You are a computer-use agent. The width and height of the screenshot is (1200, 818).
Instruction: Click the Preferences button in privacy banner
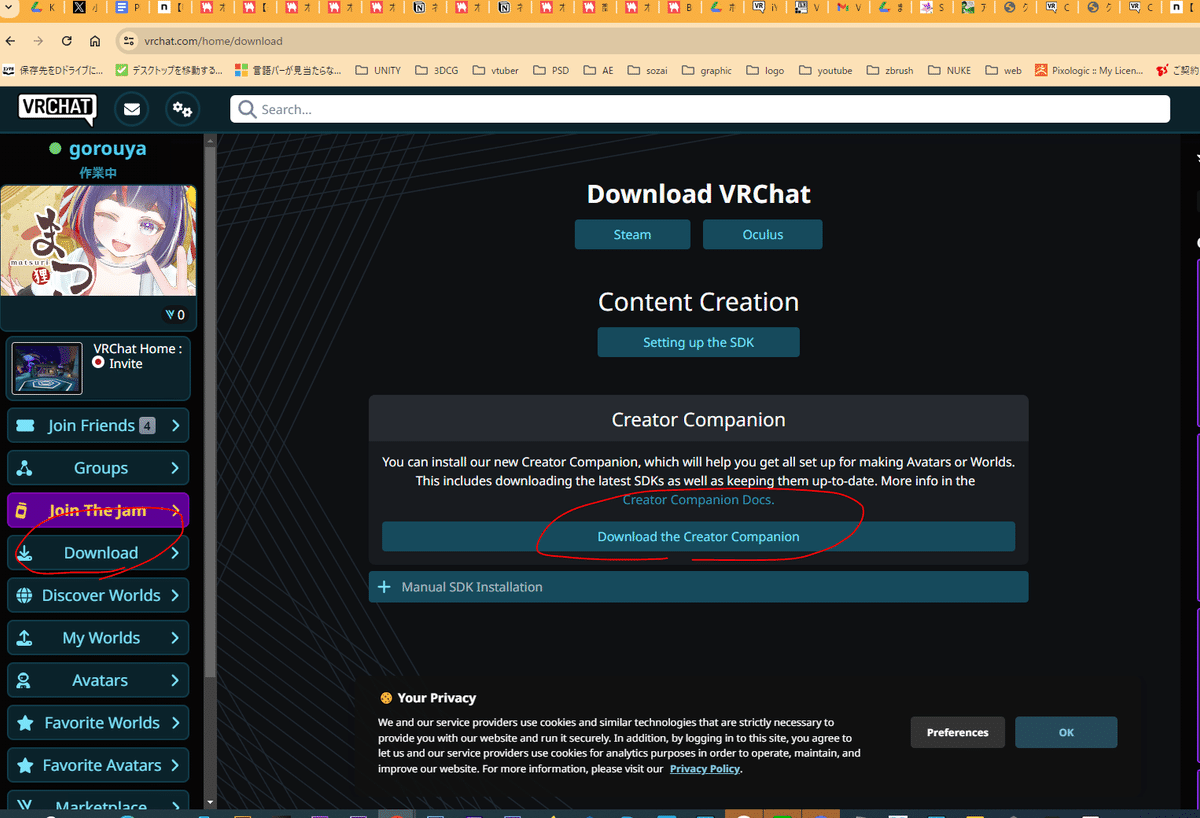[x=957, y=732]
